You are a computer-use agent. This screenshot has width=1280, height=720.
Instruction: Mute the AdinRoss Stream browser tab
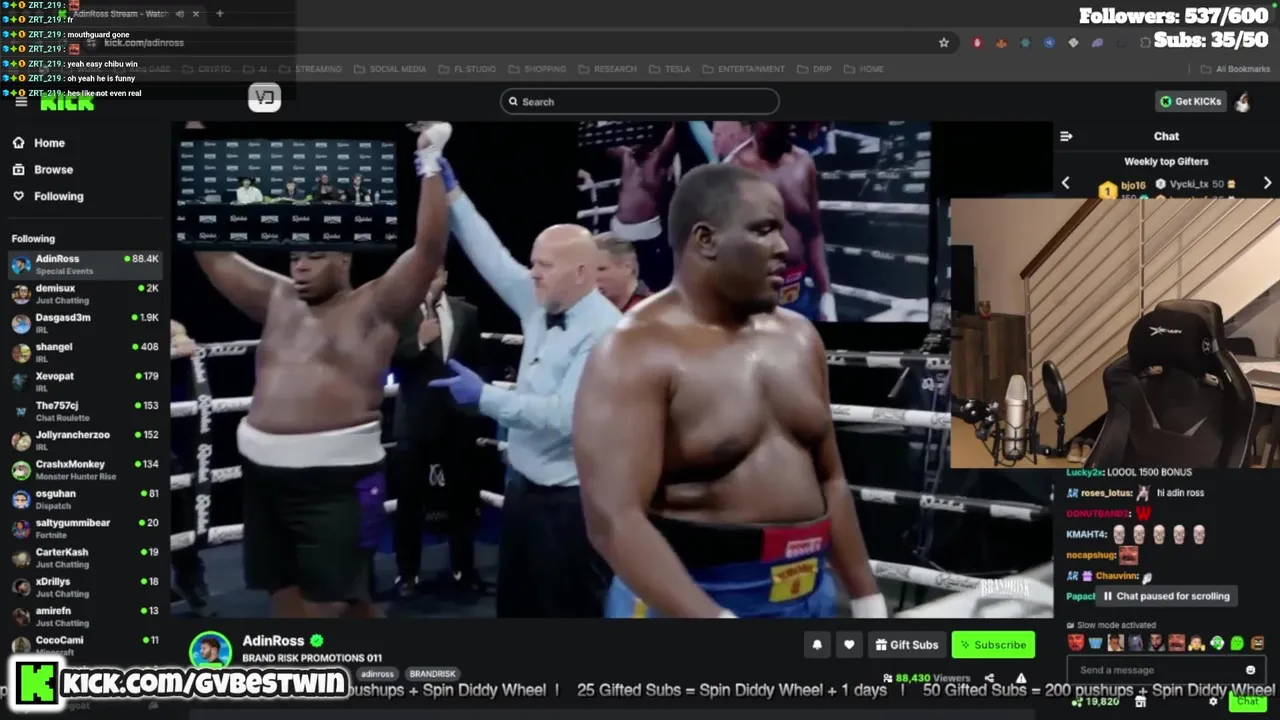point(180,14)
